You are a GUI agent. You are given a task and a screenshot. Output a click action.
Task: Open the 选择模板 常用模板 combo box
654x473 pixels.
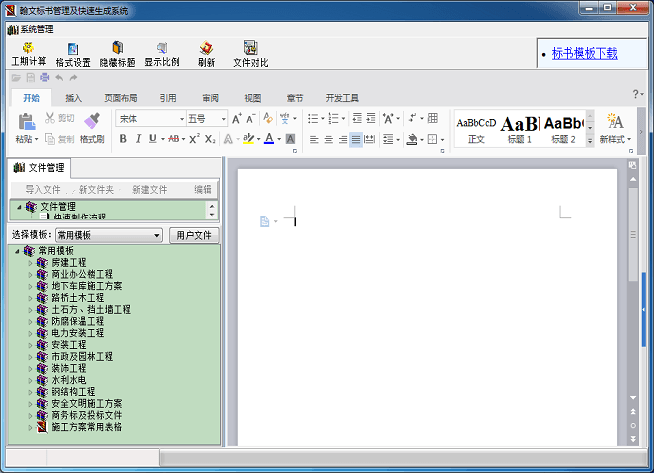pos(108,235)
